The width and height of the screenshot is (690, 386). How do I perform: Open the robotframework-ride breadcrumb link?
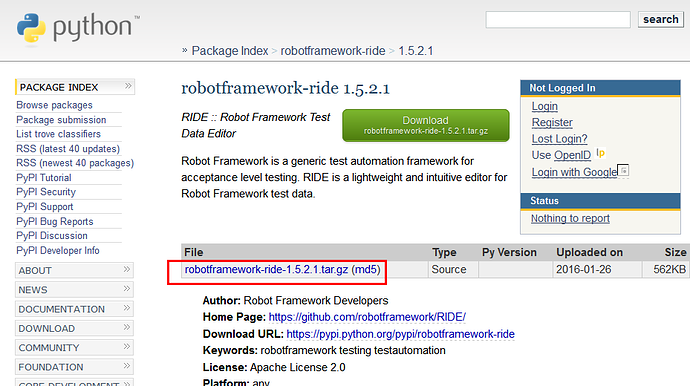point(333,51)
